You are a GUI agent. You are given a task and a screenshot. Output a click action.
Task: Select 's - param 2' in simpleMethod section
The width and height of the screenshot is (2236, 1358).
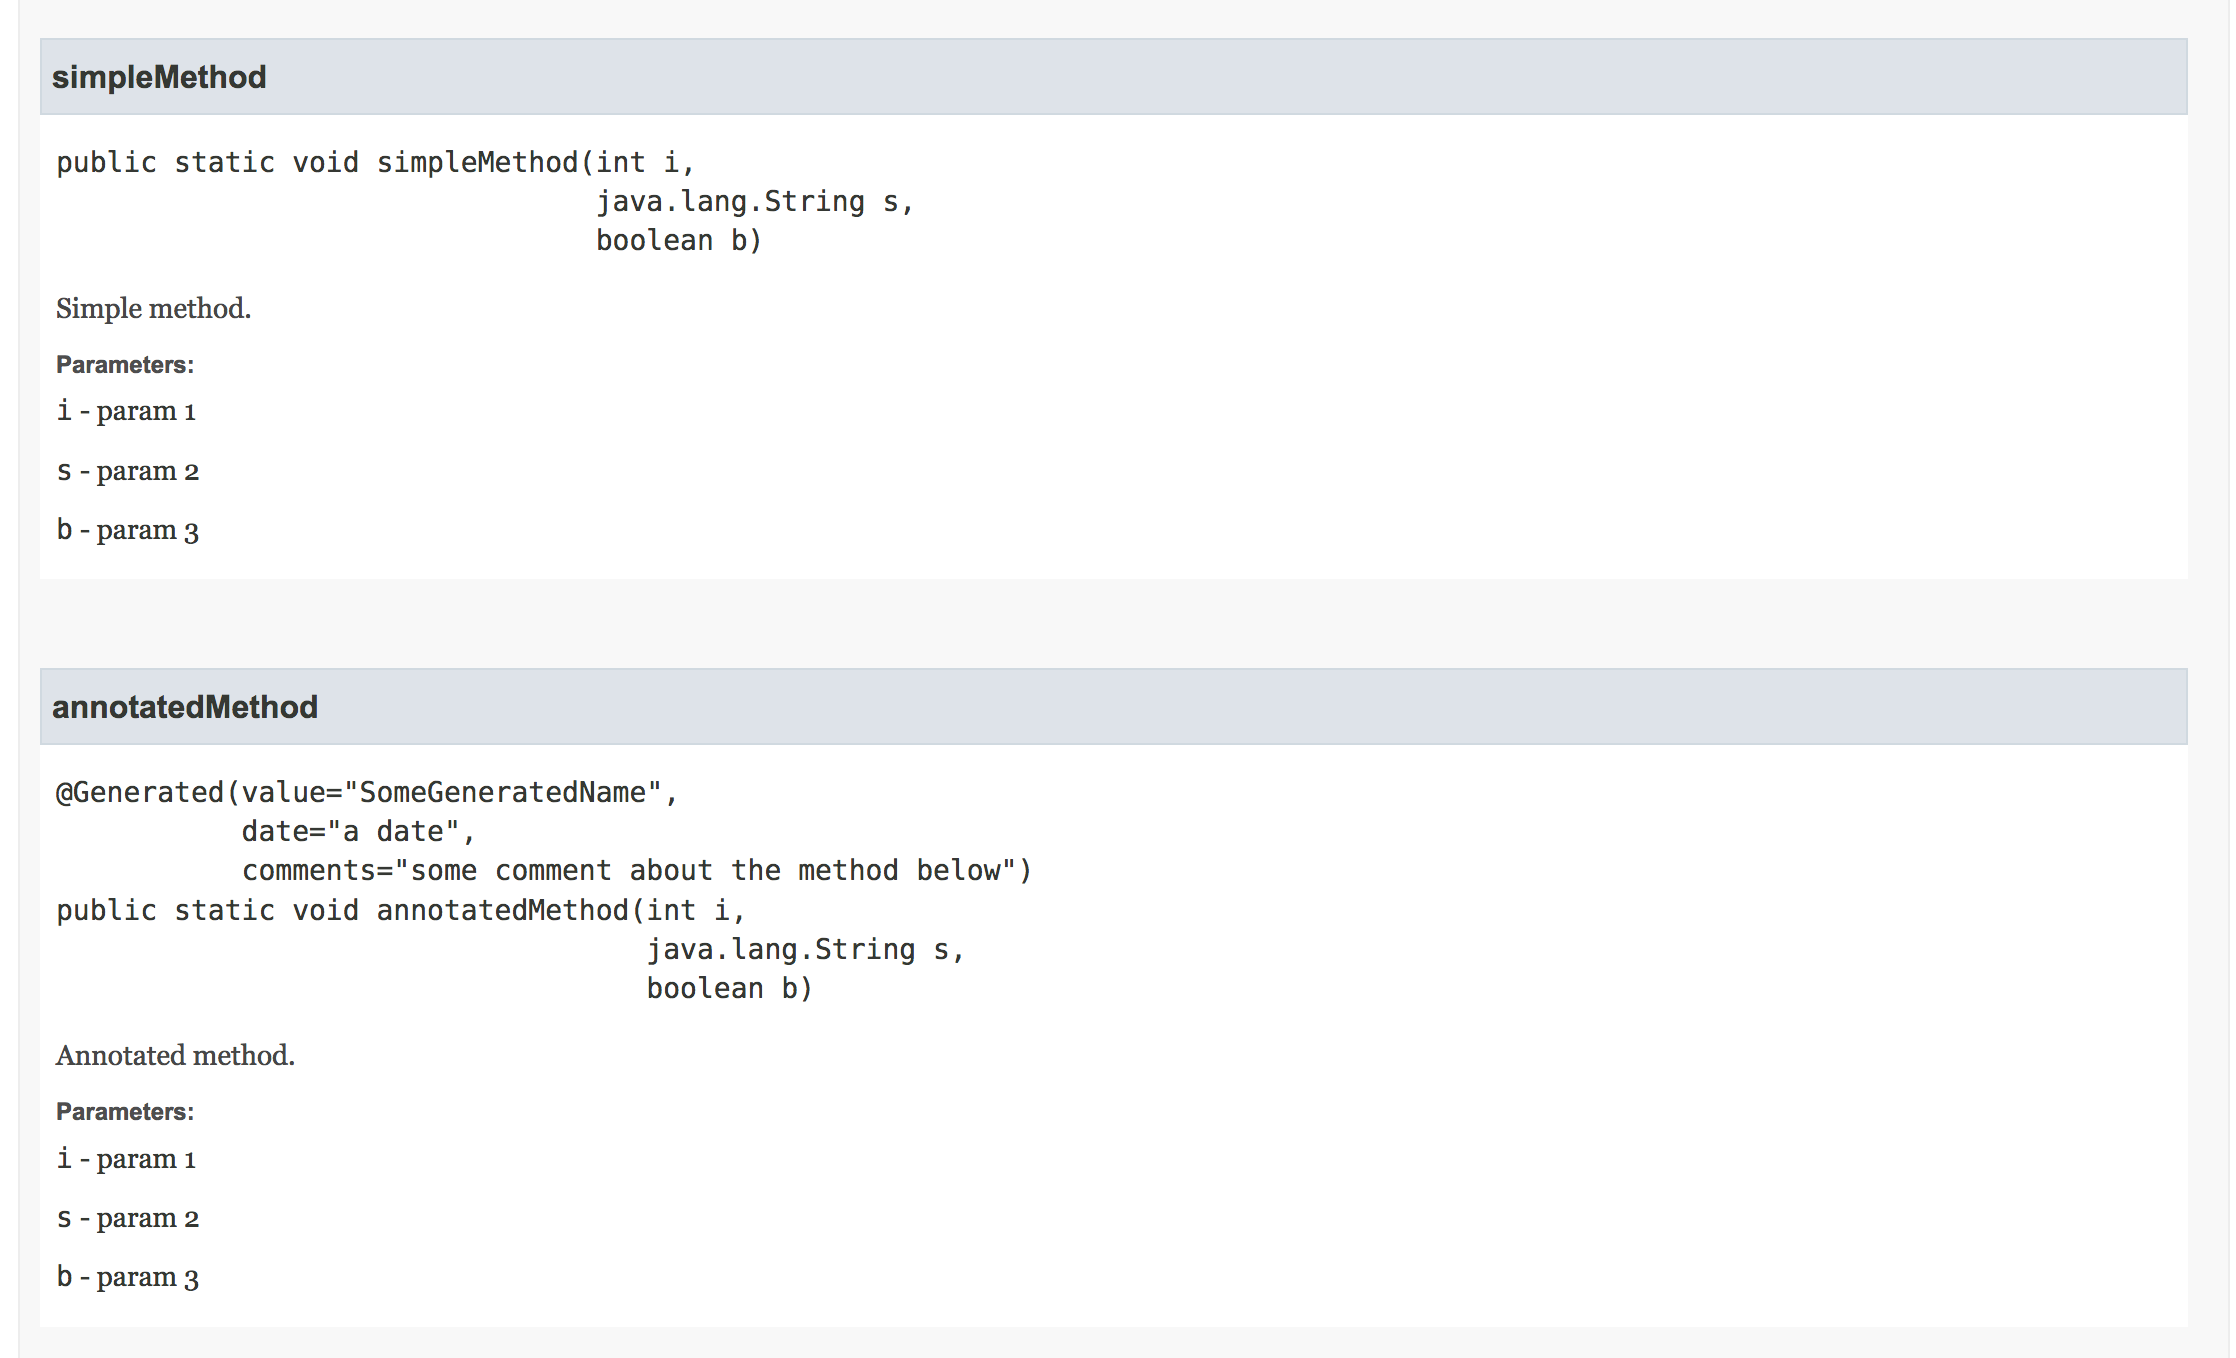(x=128, y=471)
